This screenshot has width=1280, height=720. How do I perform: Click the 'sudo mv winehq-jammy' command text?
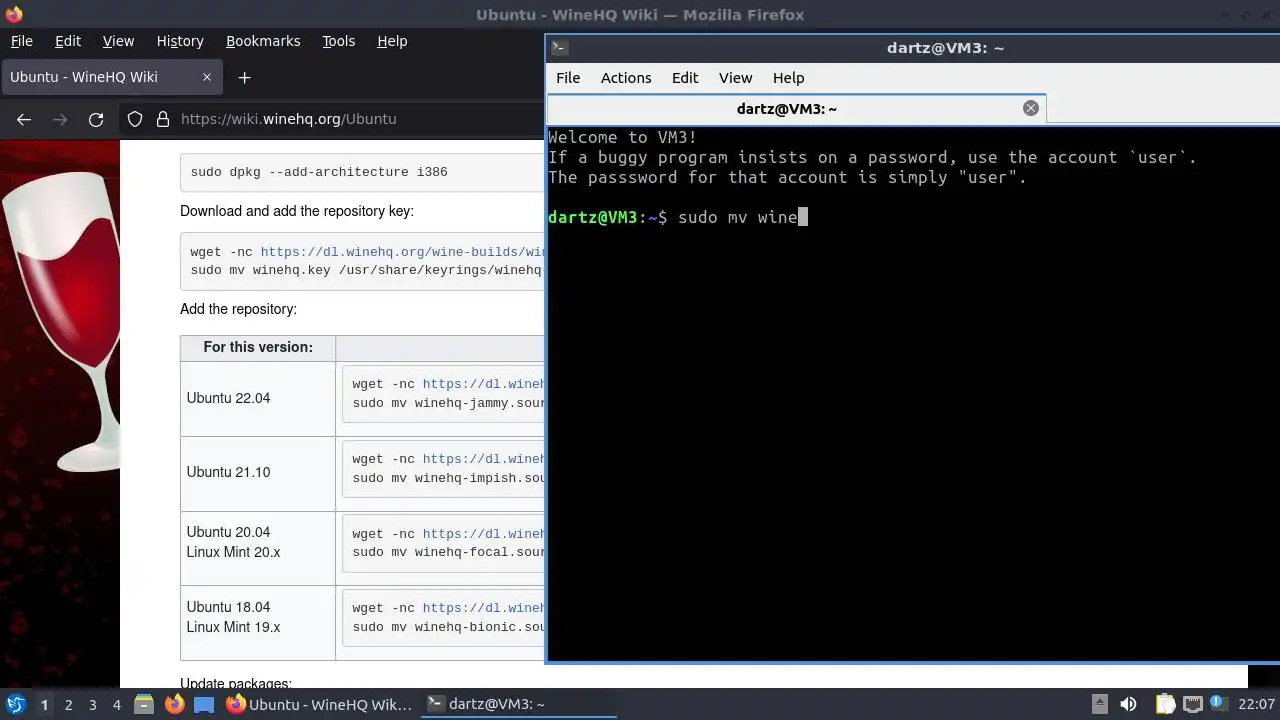coord(448,403)
